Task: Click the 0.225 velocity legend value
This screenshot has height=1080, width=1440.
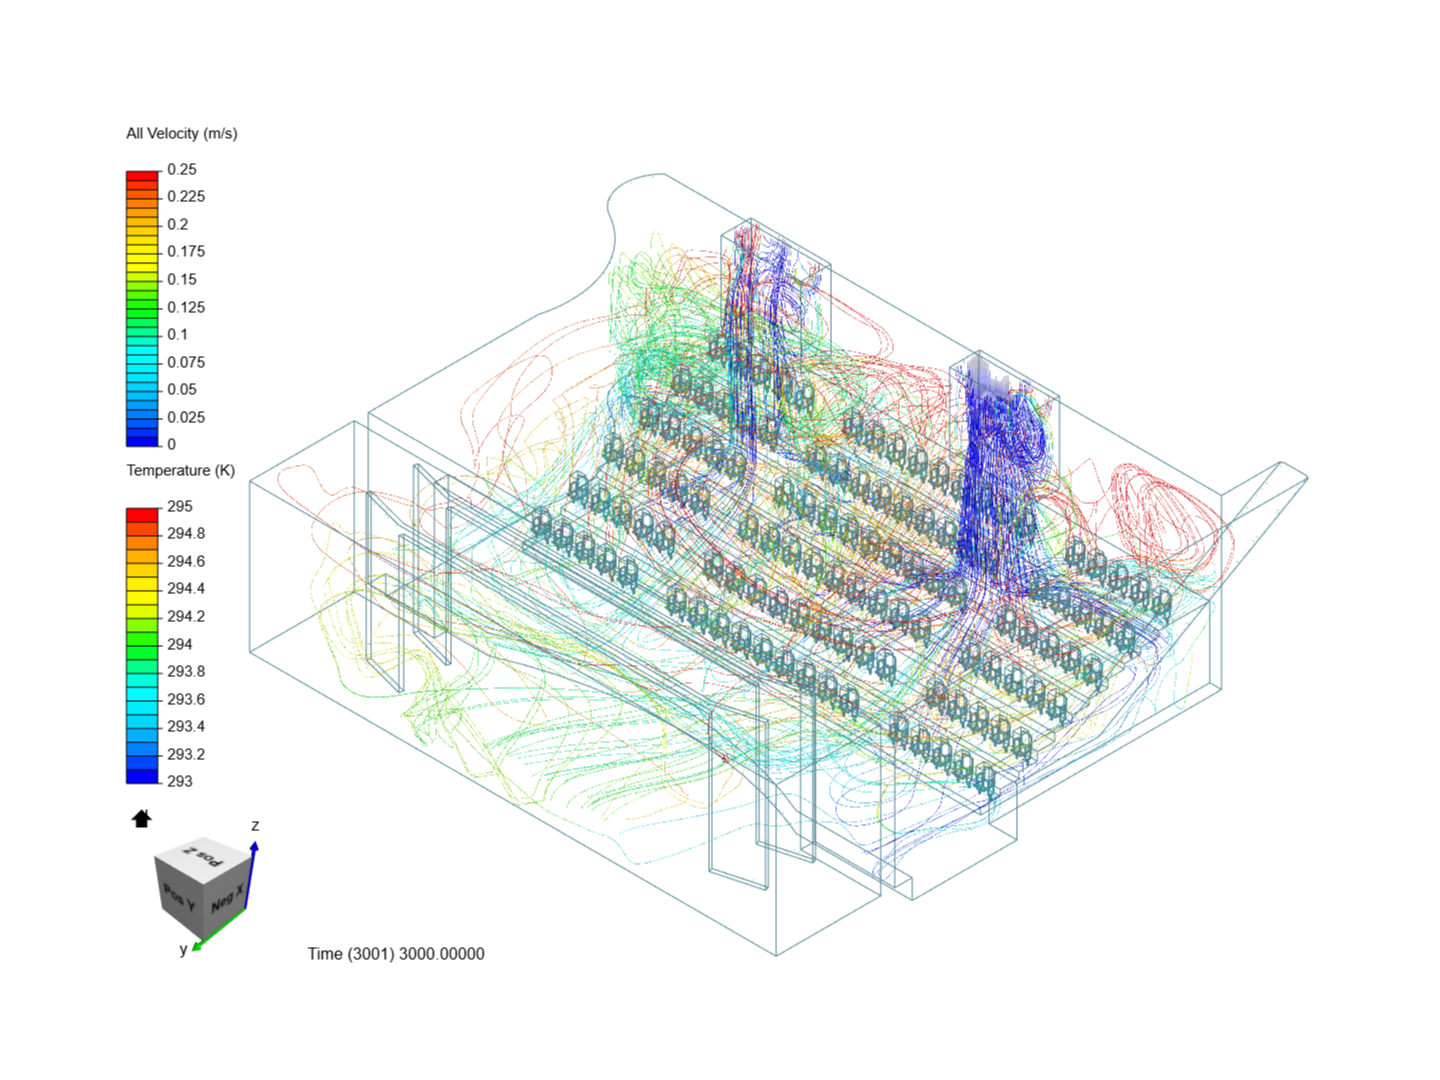Action: [x=186, y=196]
